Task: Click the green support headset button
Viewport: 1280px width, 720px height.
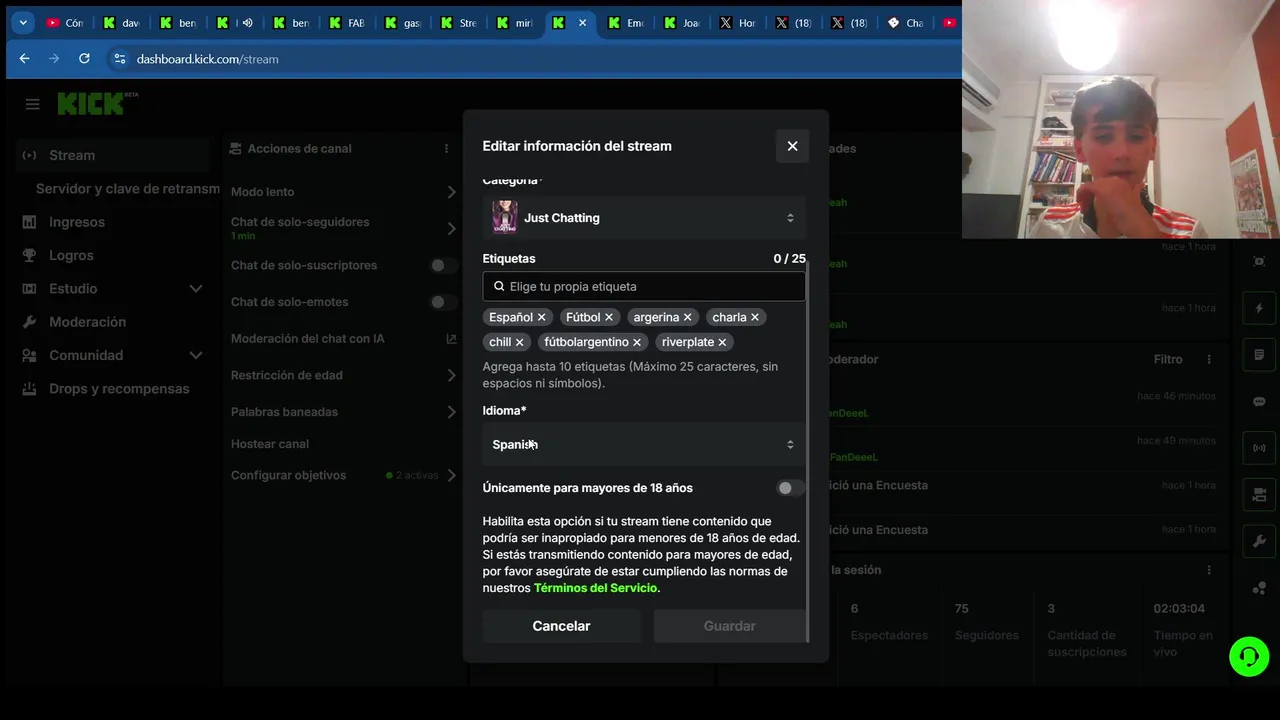Action: tap(1249, 657)
